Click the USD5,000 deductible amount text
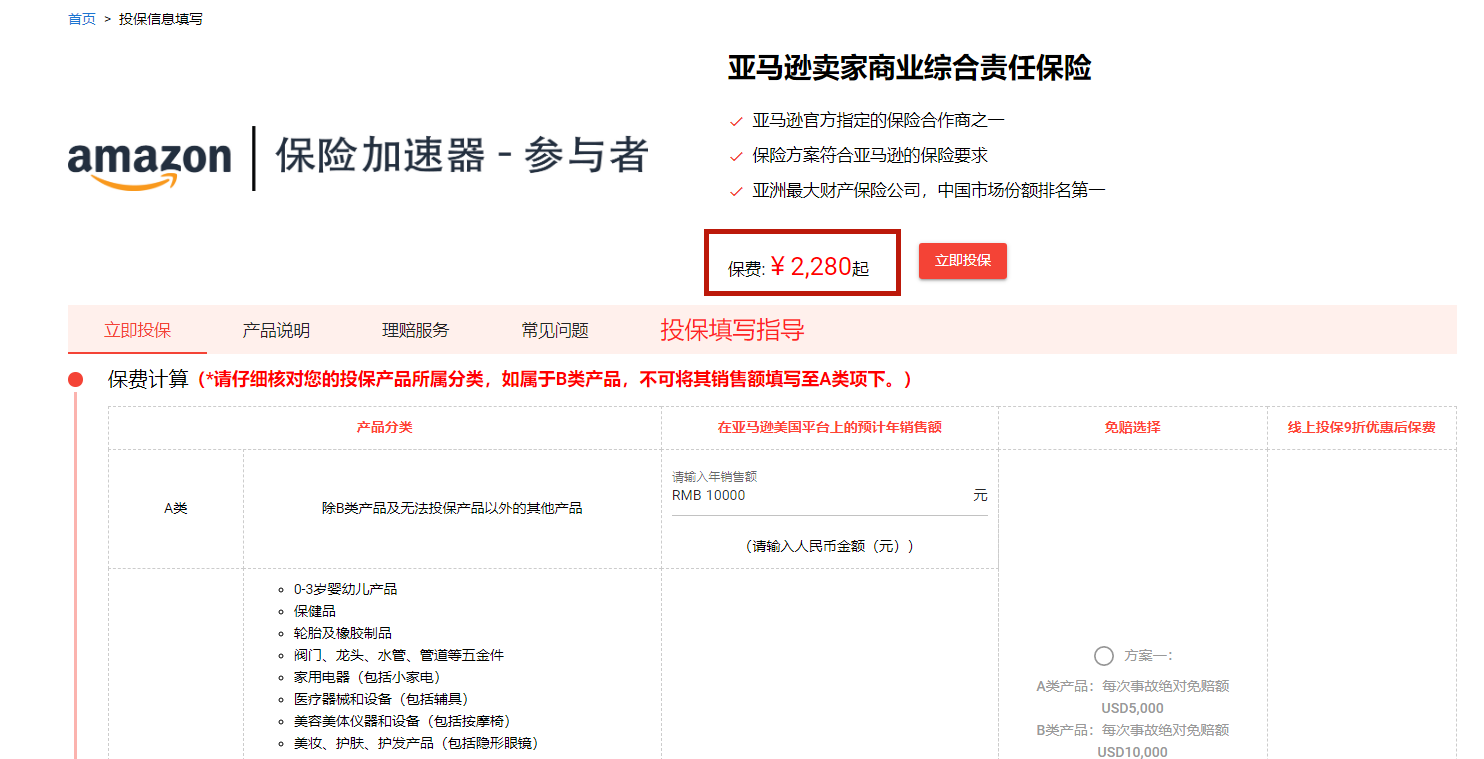 (1132, 708)
